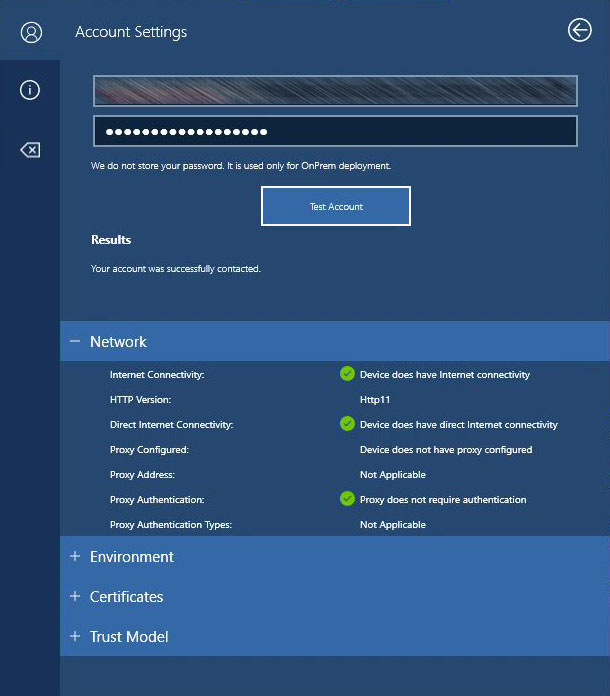Select the 'successfully contacted' result message
610x696 pixels.
tap(176, 269)
